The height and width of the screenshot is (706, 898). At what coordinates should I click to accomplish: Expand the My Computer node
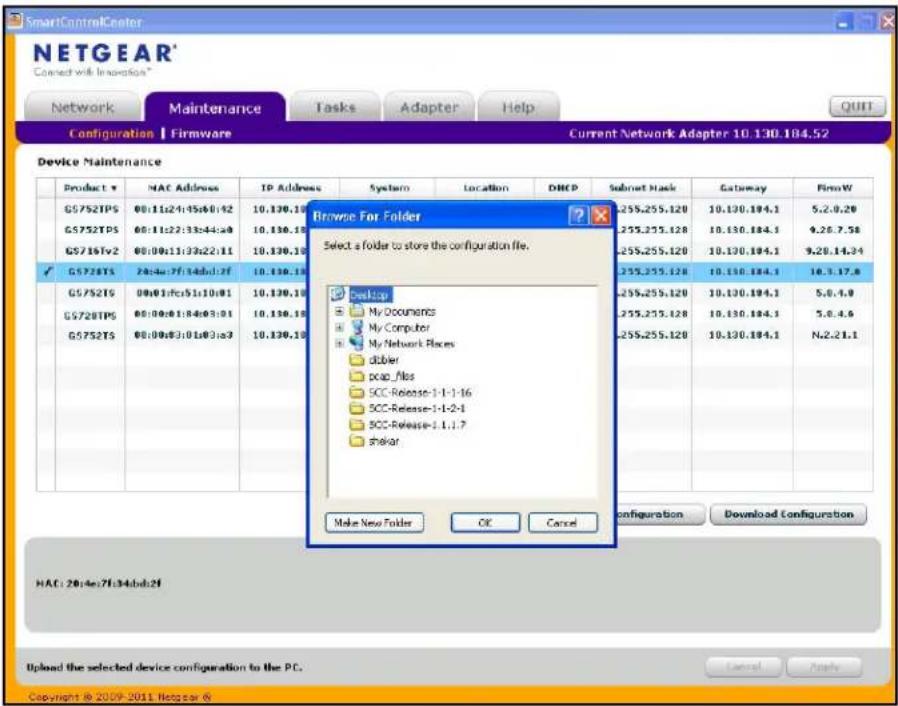(x=339, y=328)
